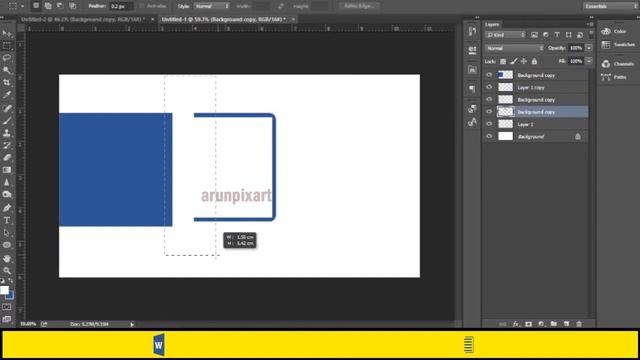Close the Untitled-2 document tab

[152, 19]
